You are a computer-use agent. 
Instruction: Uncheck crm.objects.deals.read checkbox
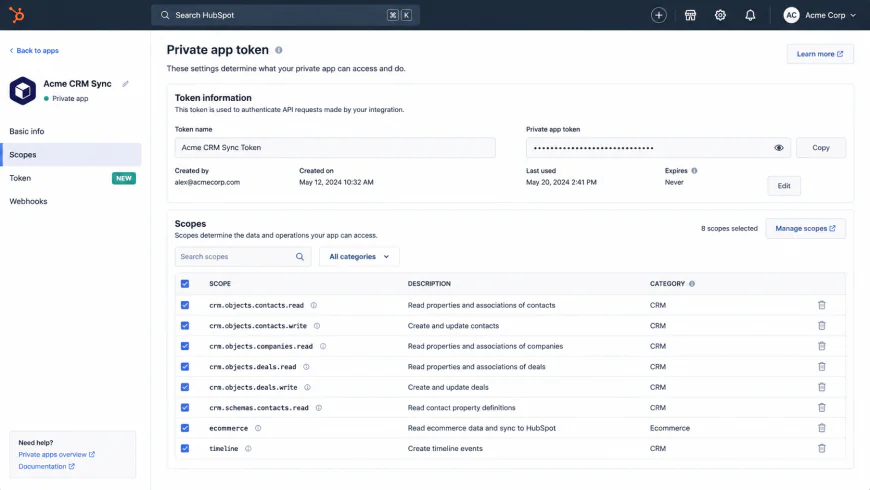point(185,367)
